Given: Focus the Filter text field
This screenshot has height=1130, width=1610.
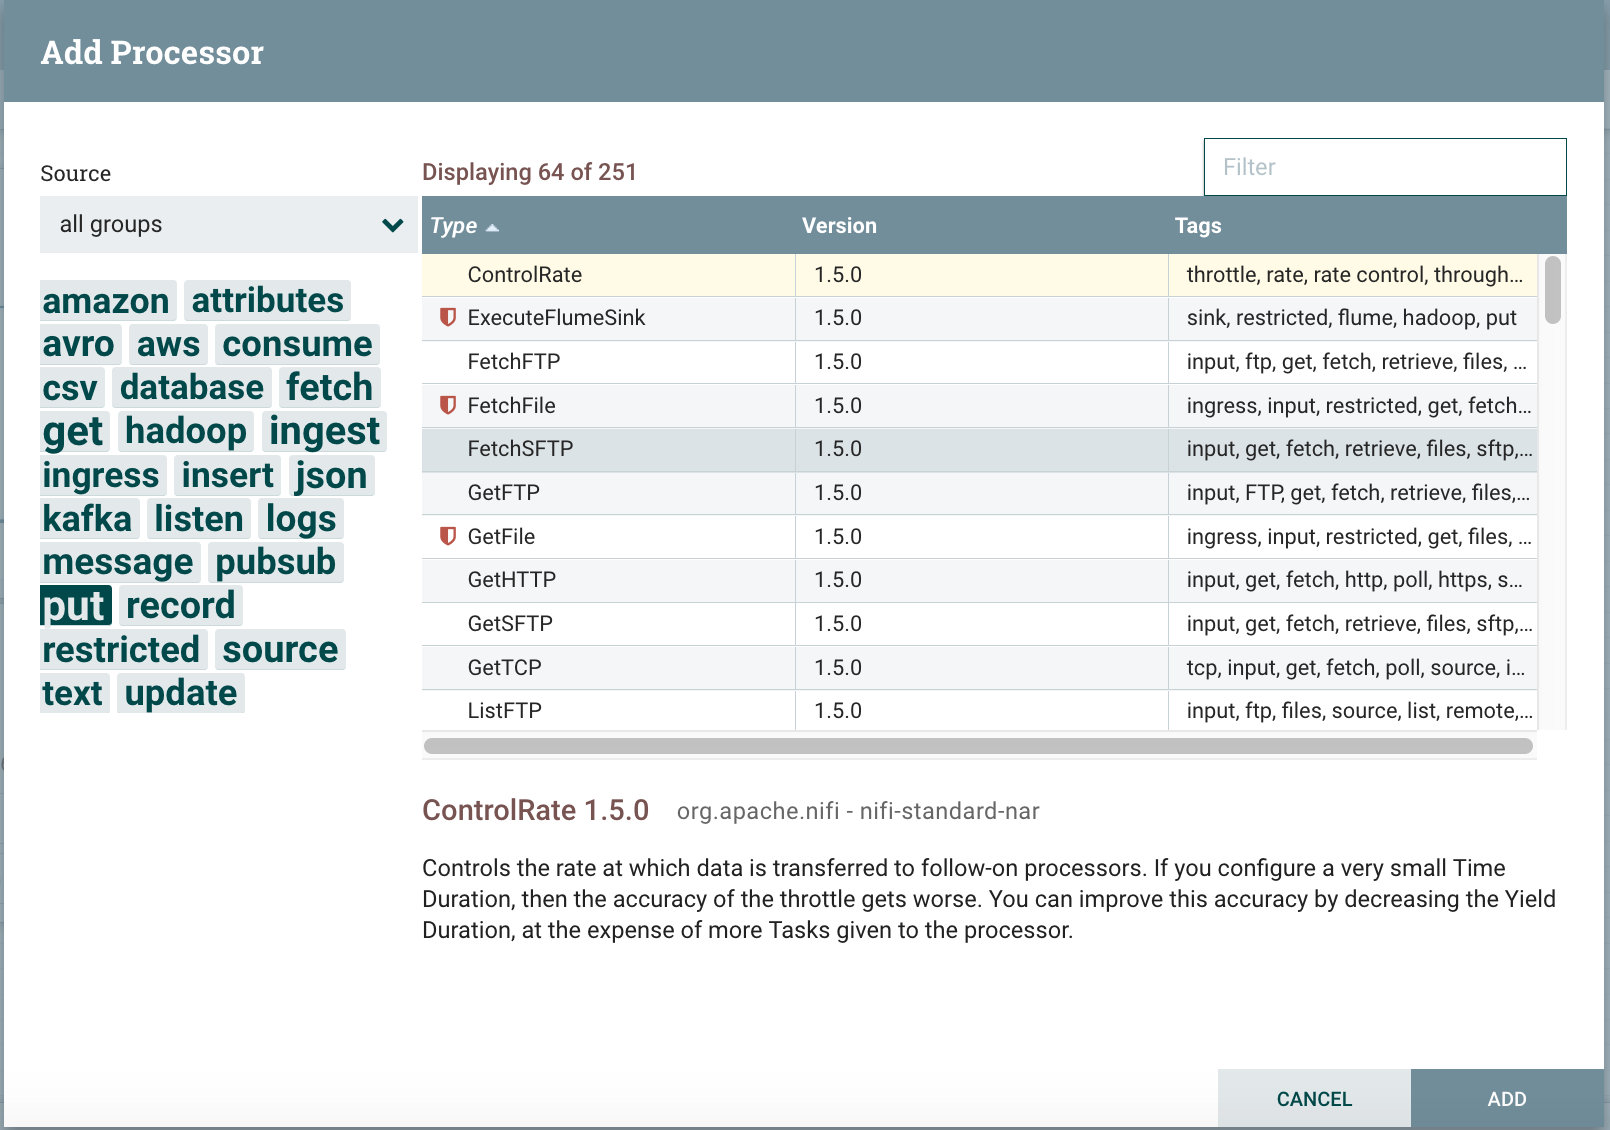Looking at the screenshot, I should [x=1384, y=167].
